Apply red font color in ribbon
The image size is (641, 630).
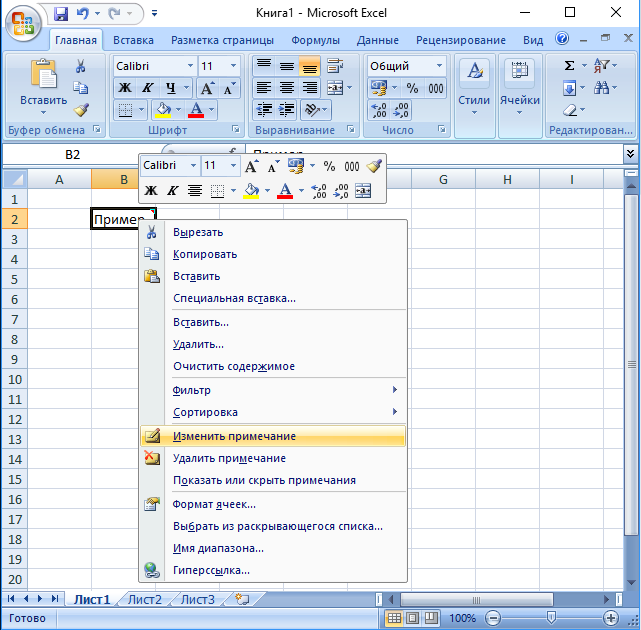pos(196,110)
